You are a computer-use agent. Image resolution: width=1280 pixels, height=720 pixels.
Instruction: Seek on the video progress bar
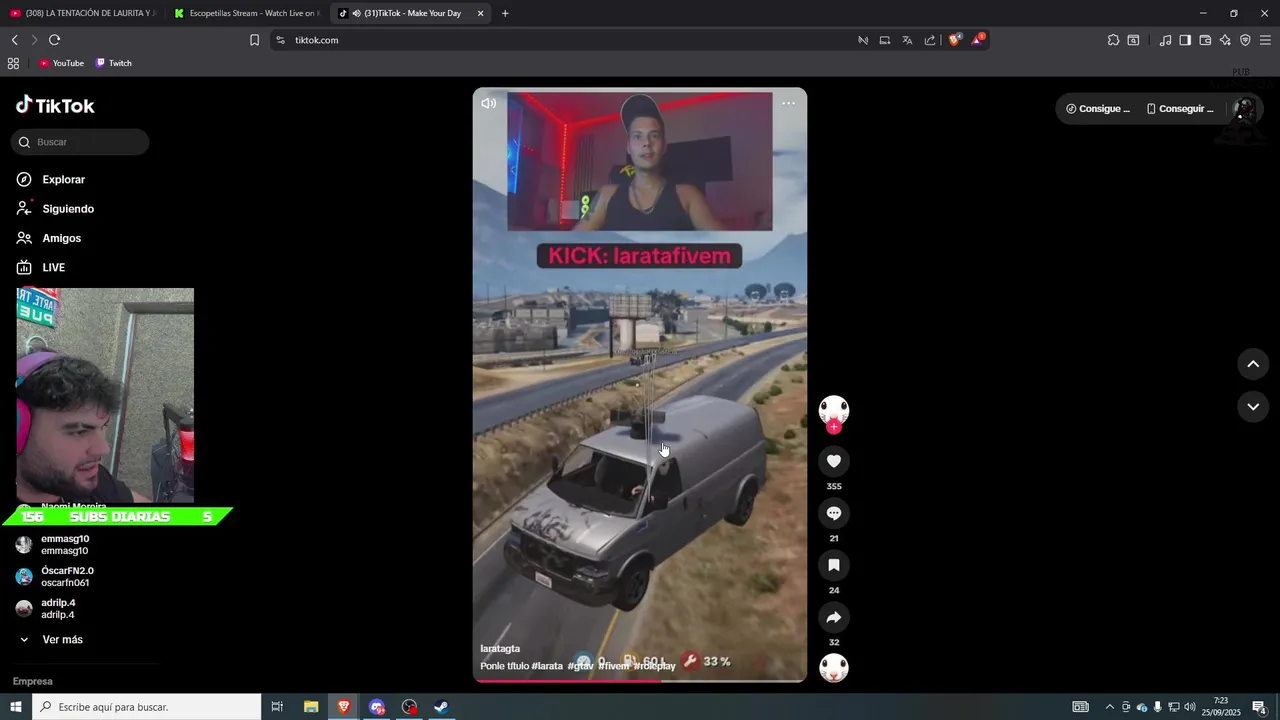(x=640, y=681)
